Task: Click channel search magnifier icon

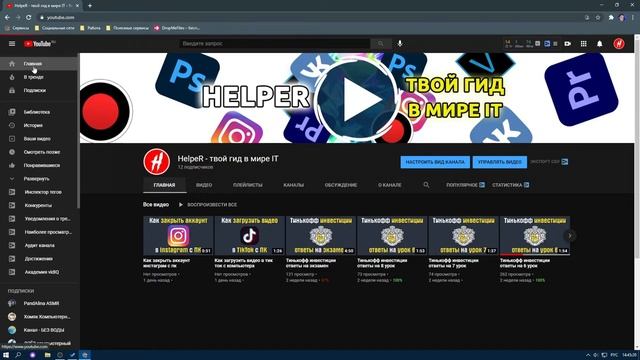Action: [426, 185]
